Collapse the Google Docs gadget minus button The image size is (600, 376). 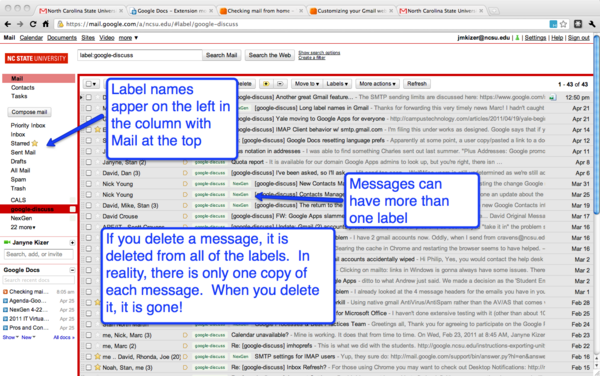[72, 270]
